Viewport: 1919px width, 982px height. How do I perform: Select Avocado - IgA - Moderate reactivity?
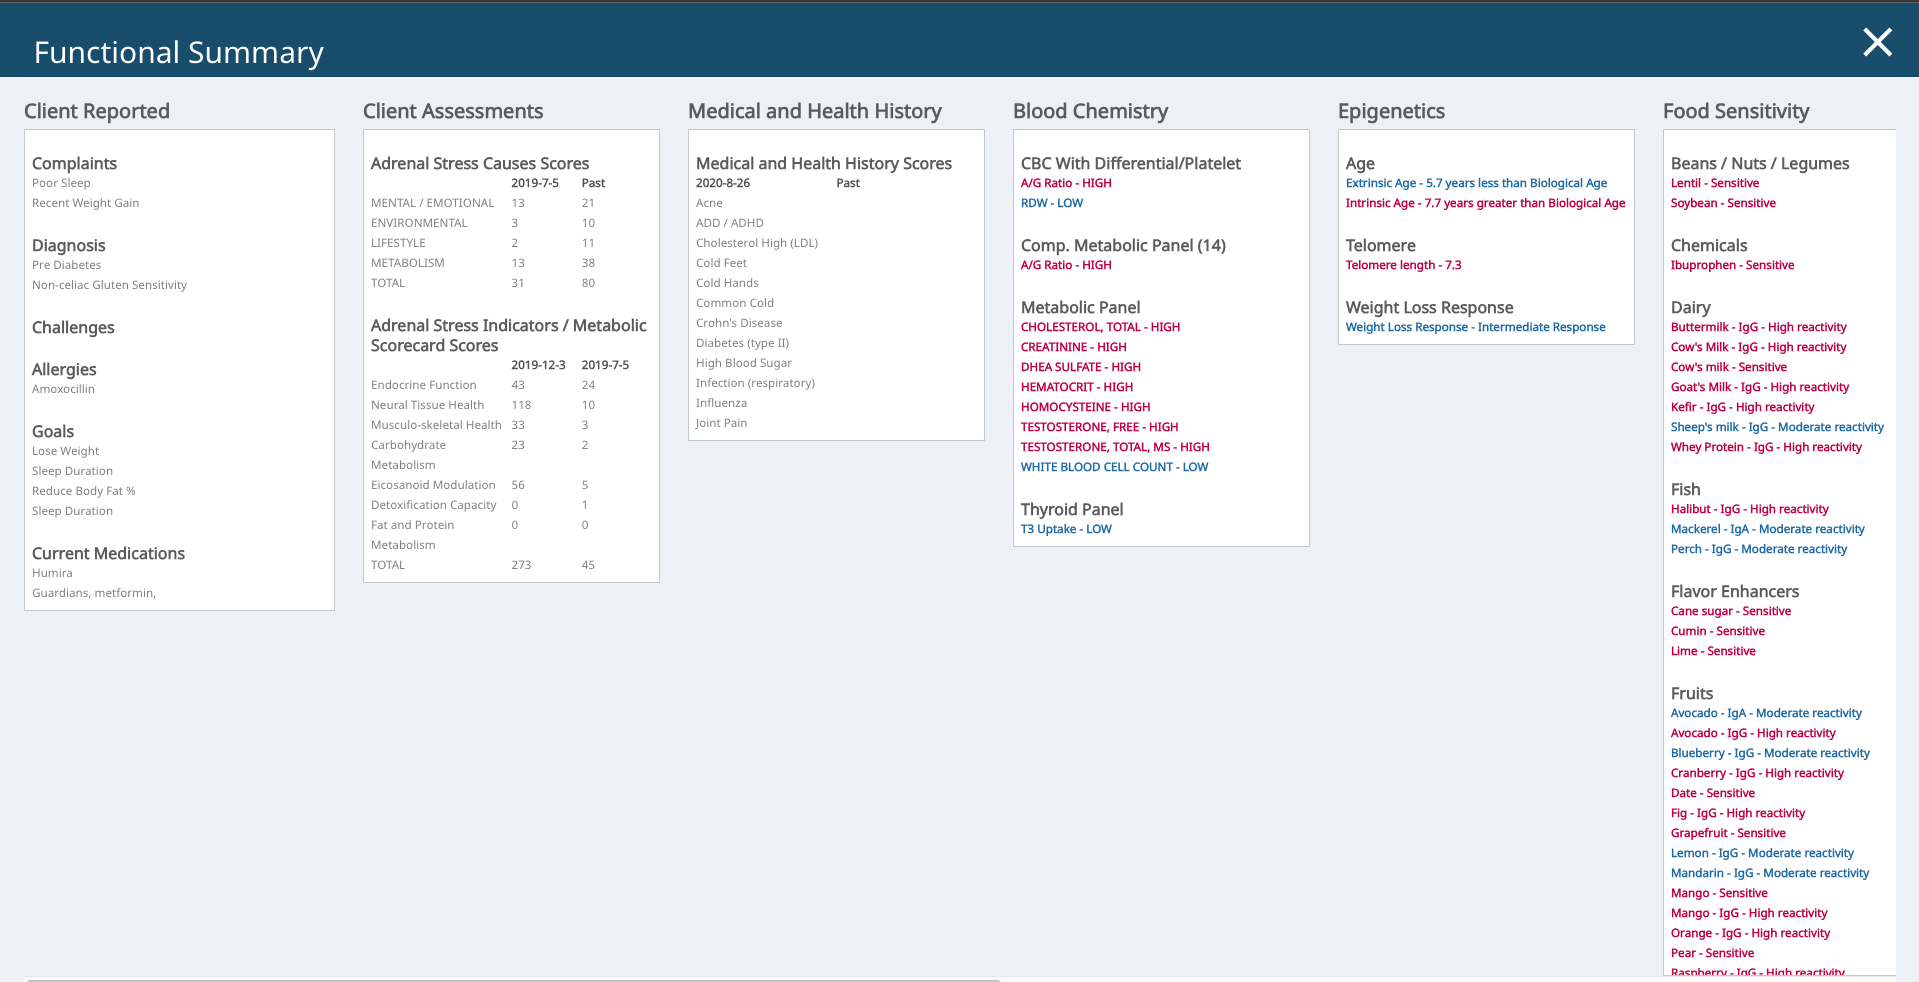[x=1766, y=713]
